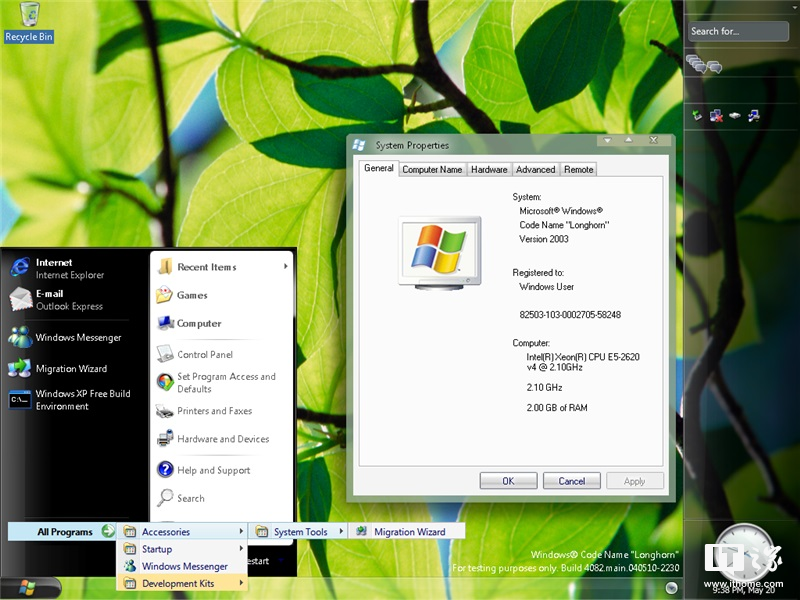Open Set Program Access and Defaults

coord(216,383)
